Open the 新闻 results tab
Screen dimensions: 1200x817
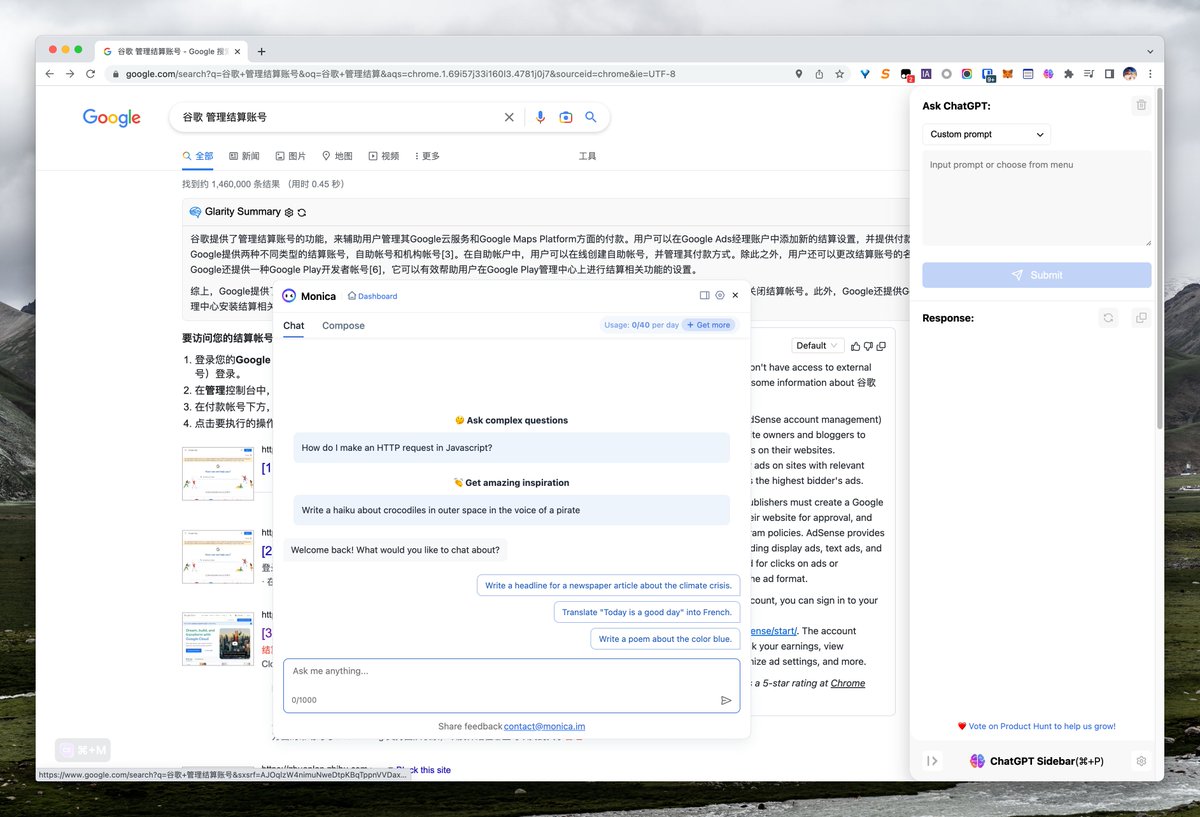[244, 156]
